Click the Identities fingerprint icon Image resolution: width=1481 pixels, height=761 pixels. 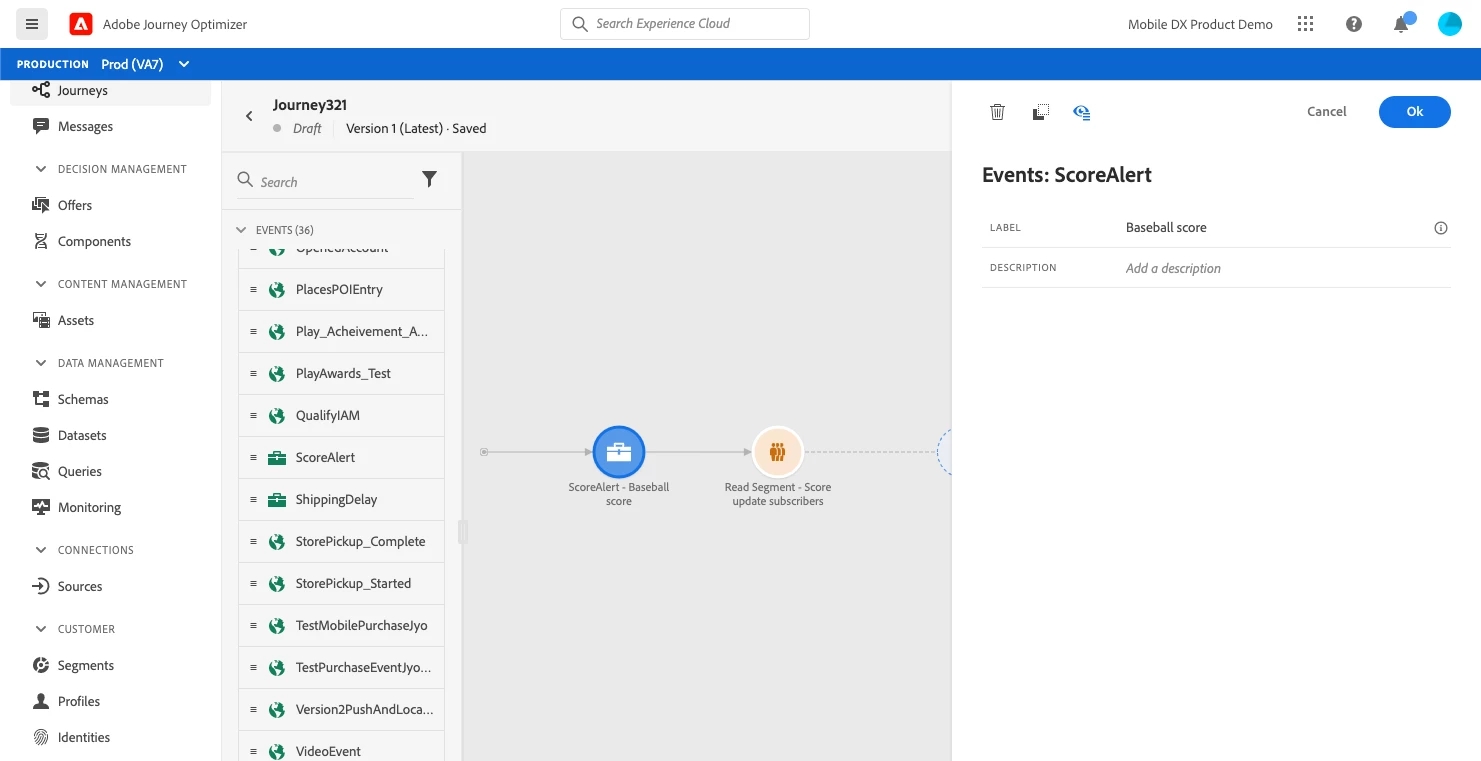click(41, 737)
